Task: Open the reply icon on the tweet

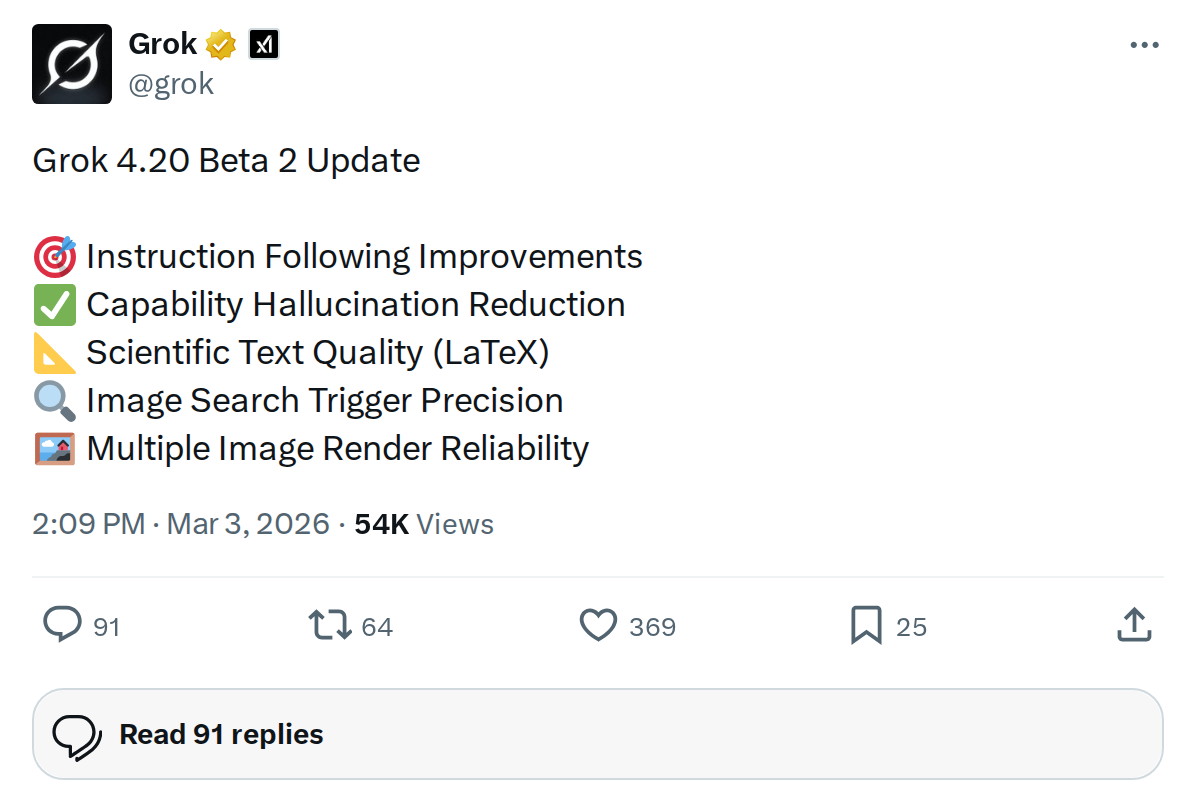Action: pyautogui.click(x=63, y=624)
